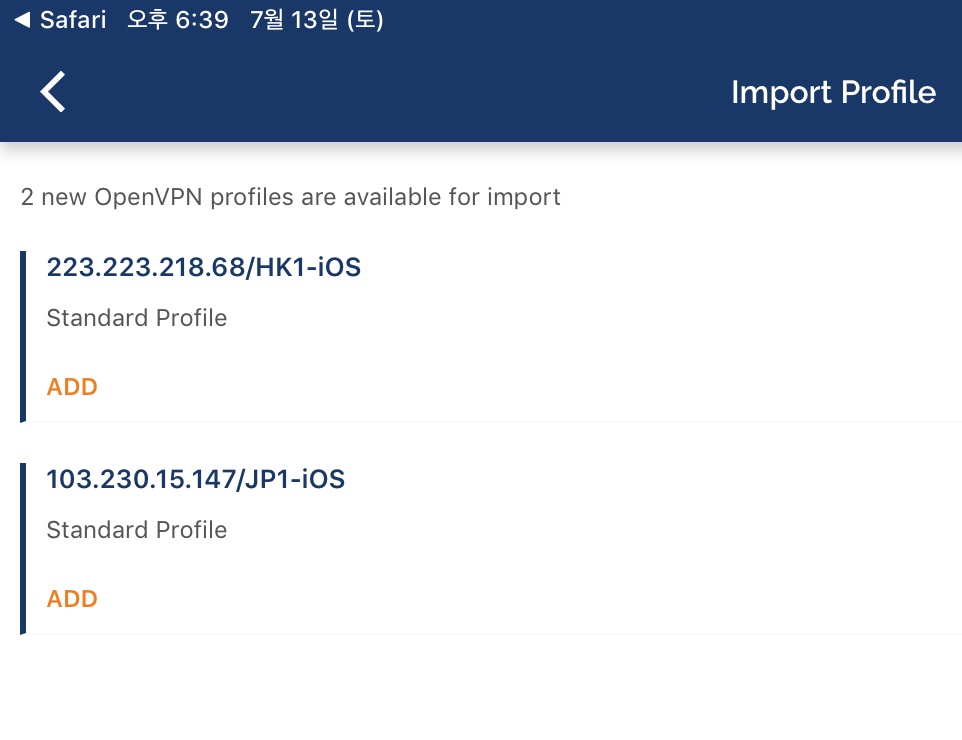Click the blue accent bar beside HK1-iOS
The image size is (962, 740).
[23, 336]
